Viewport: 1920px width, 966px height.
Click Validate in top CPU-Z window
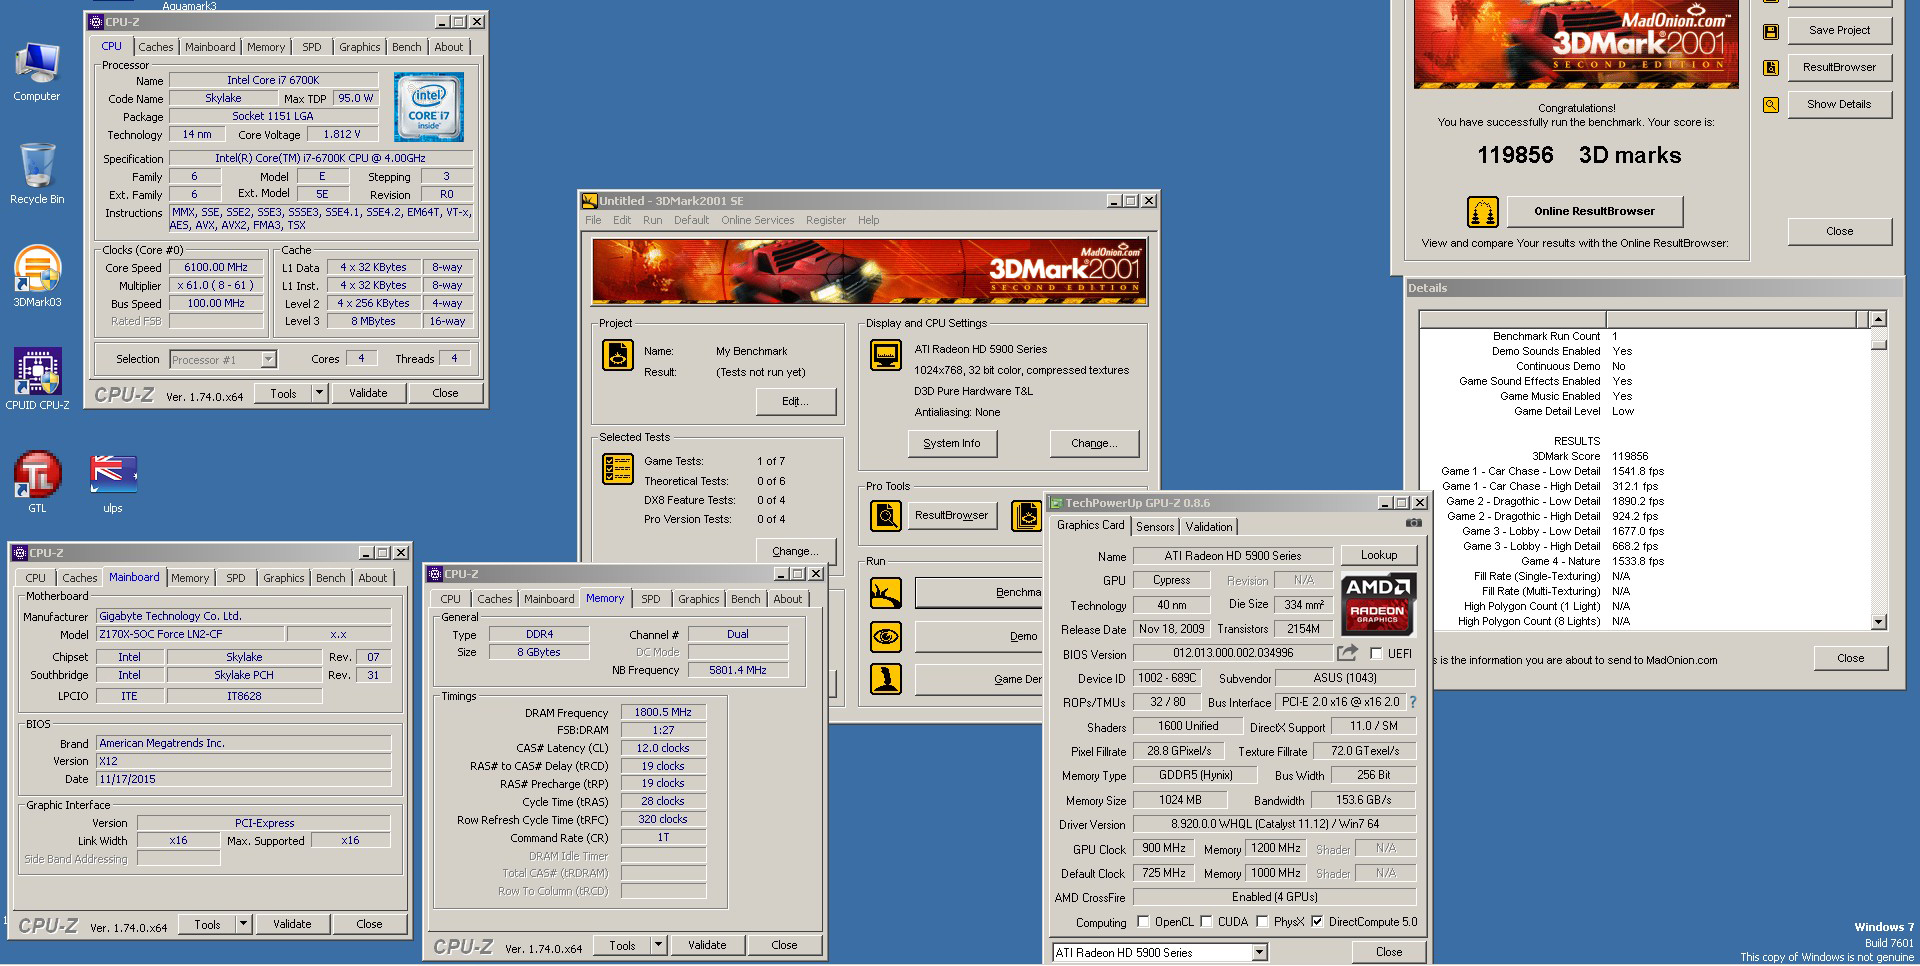coord(368,393)
